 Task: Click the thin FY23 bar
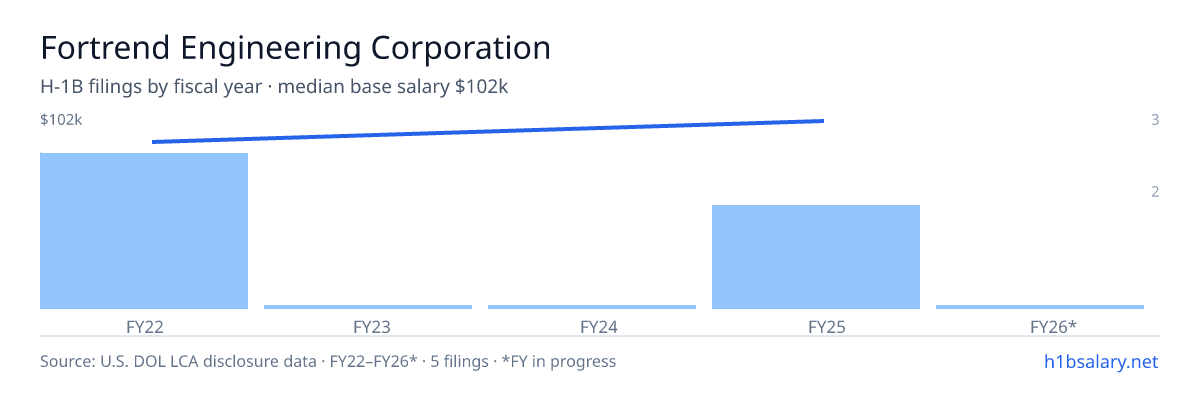coord(368,307)
